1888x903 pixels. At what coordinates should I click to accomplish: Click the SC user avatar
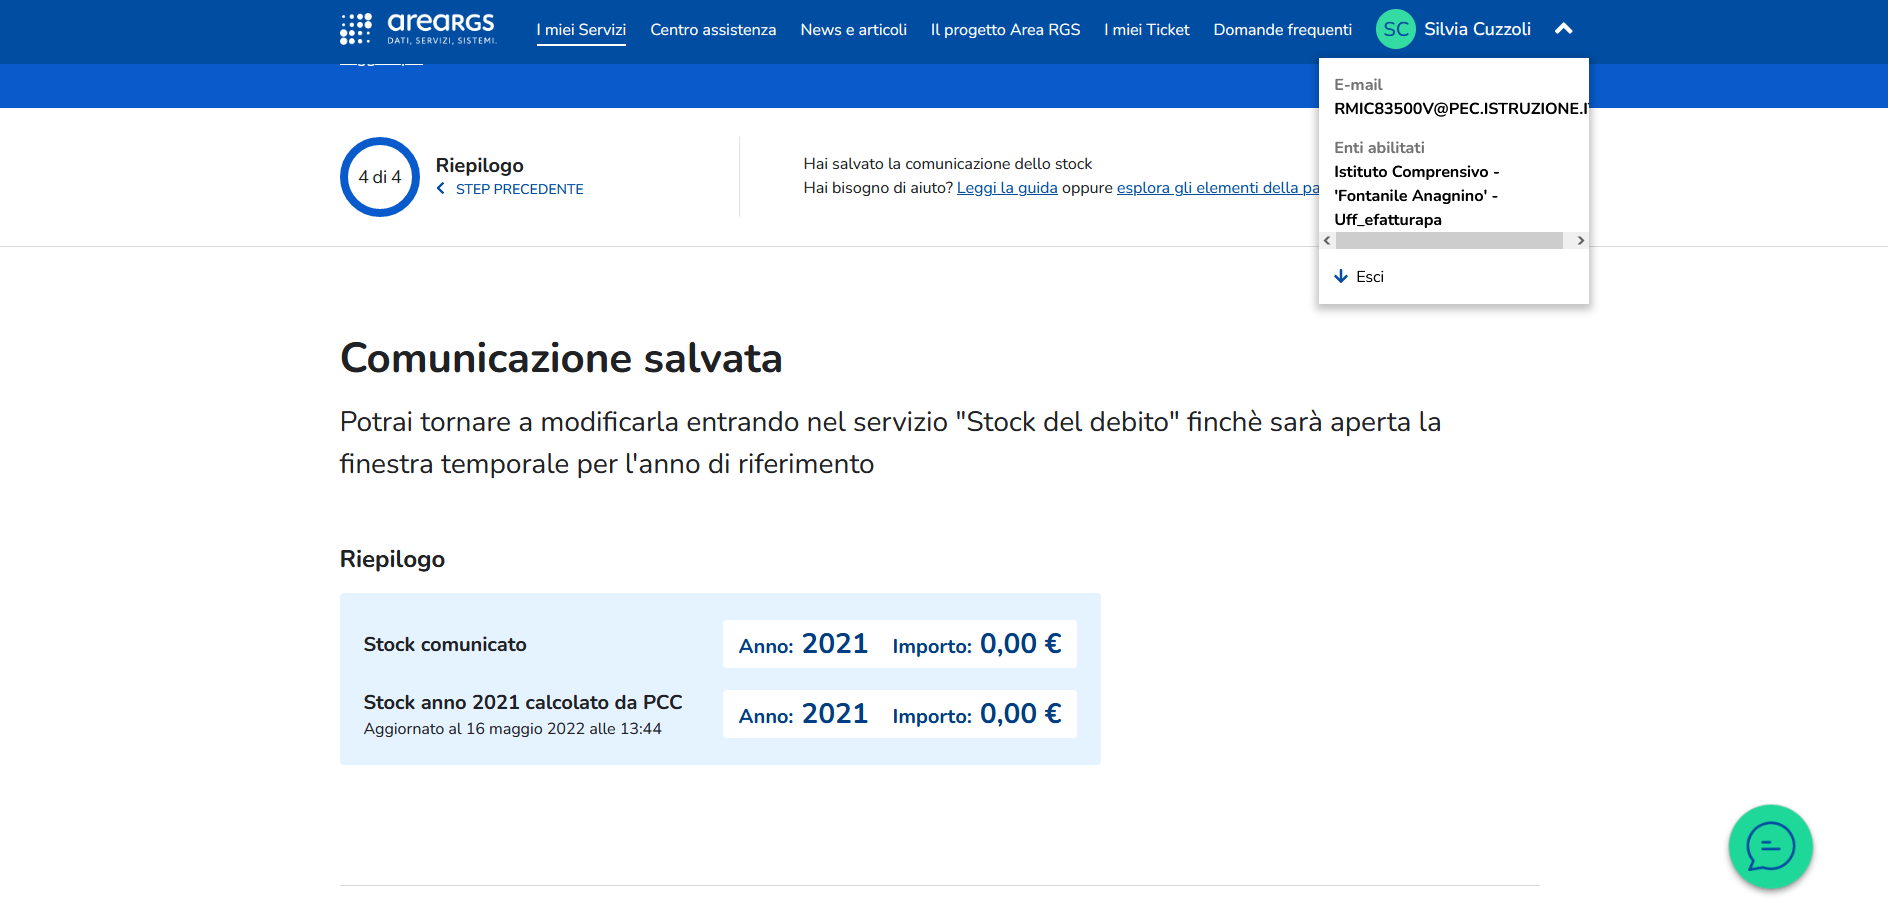1395,29
